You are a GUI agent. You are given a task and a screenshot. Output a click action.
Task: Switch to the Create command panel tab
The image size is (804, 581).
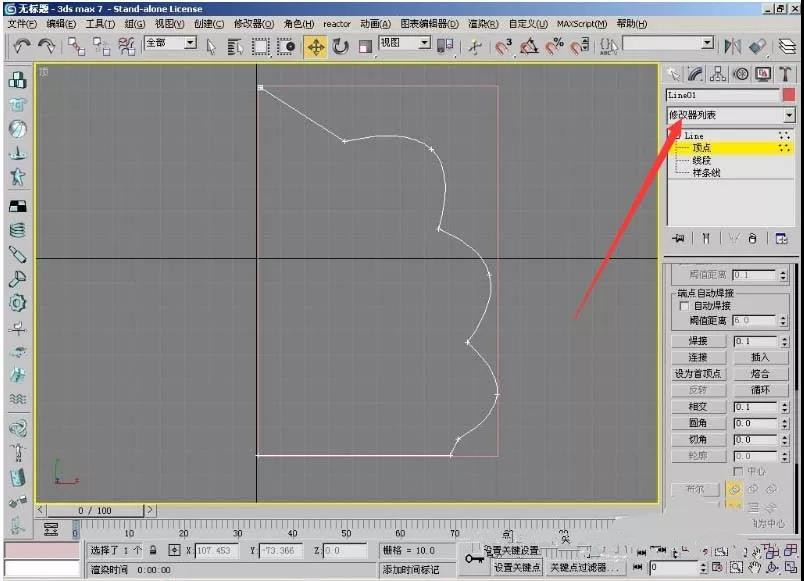673,75
